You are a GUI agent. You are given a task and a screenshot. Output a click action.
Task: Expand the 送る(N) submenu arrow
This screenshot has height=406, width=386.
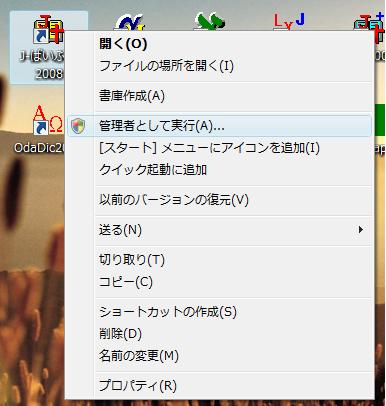[360, 230]
